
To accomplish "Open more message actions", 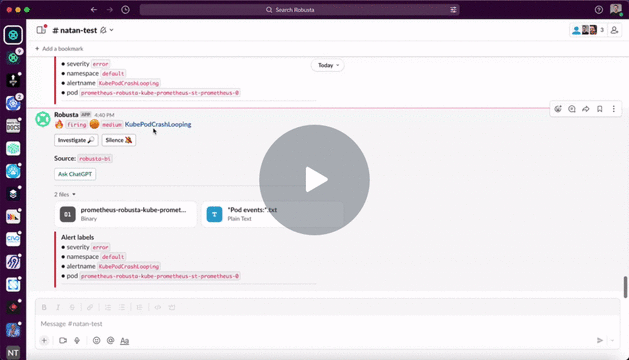I will [x=614, y=109].
